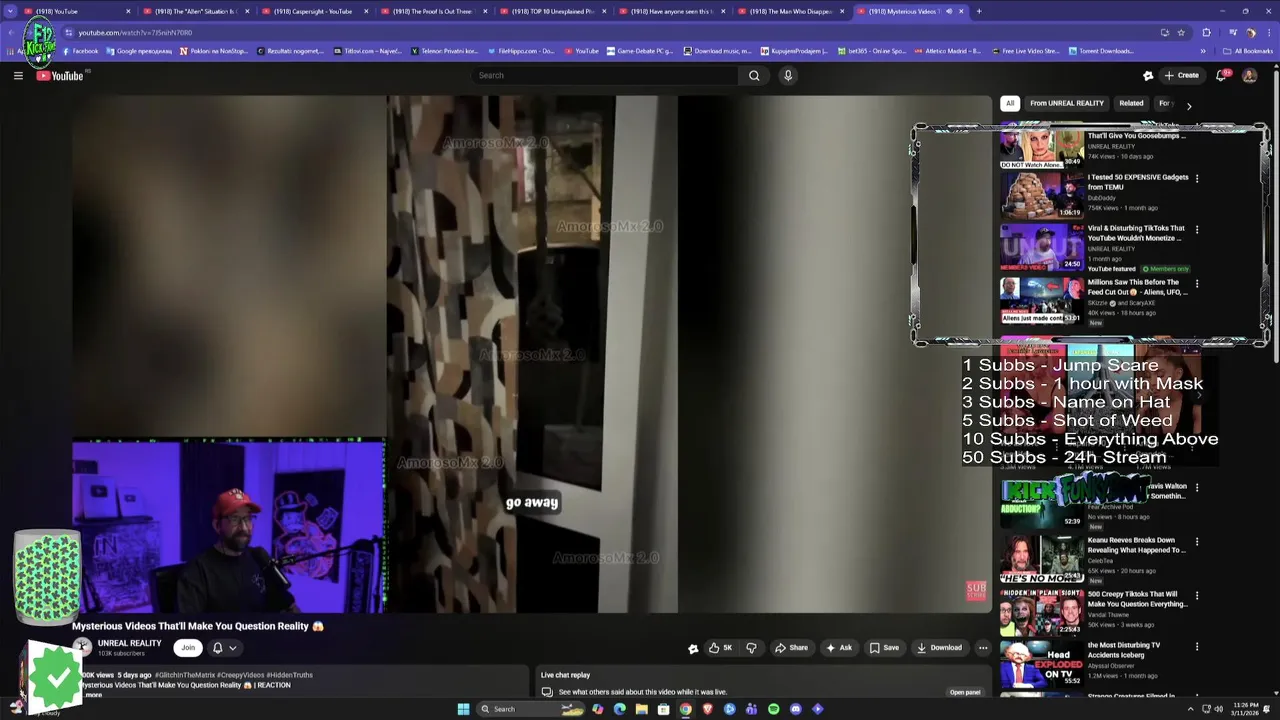1280x720 pixels.
Task: Open the UNREAL REALITY channel name
Action: [x=129, y=643]
